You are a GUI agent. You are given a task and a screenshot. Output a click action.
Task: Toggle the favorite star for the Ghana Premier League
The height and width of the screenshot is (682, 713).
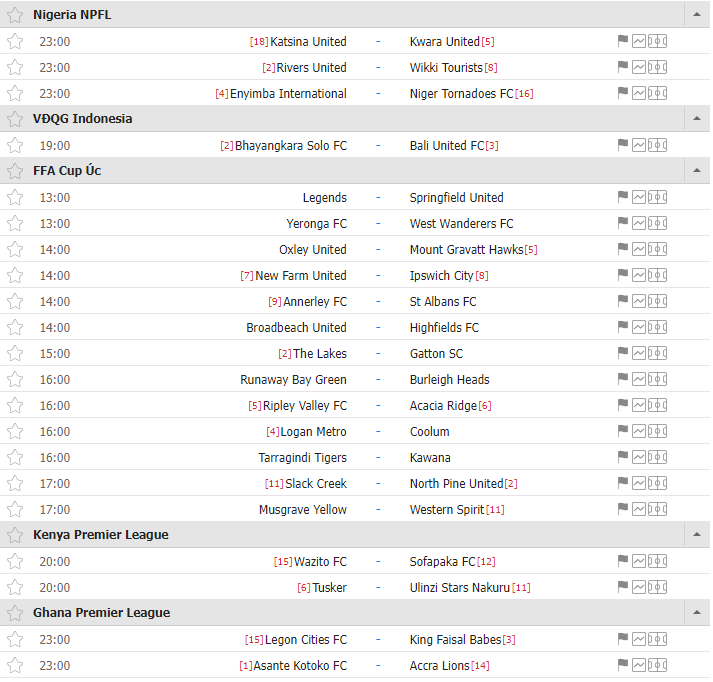(x=15, y=613)
